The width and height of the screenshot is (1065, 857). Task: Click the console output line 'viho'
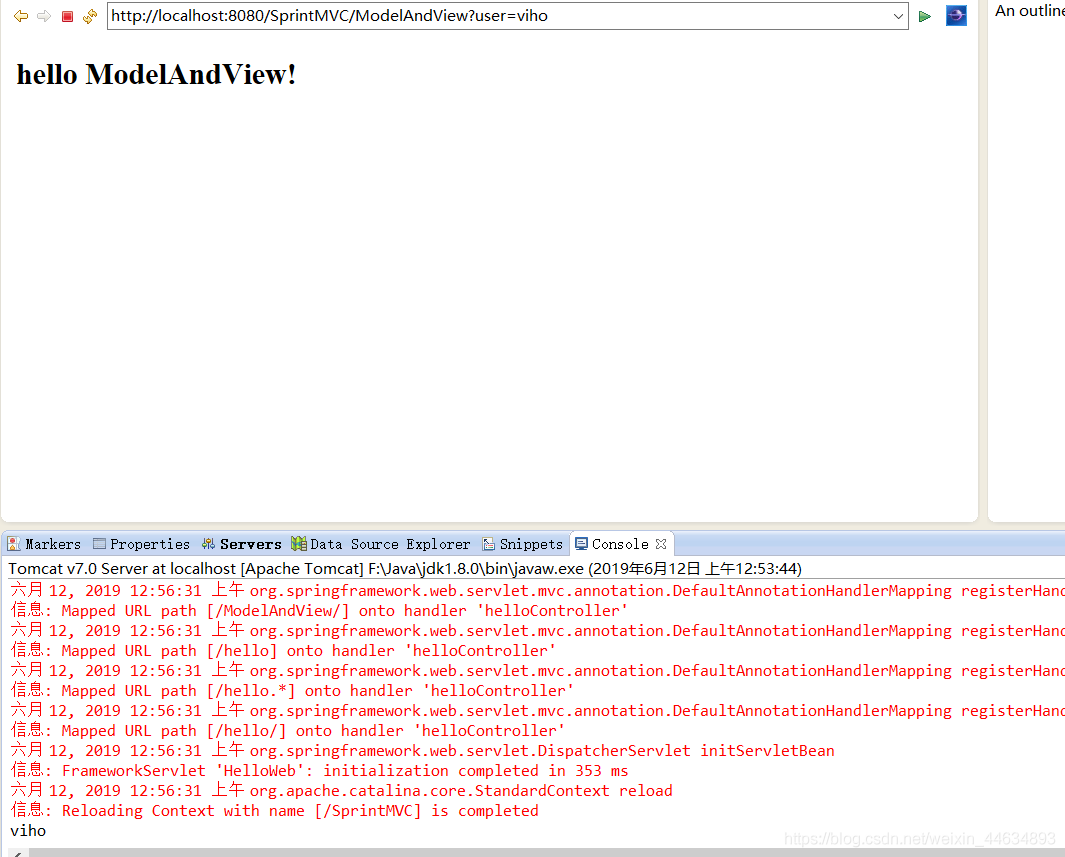[28, 831]
